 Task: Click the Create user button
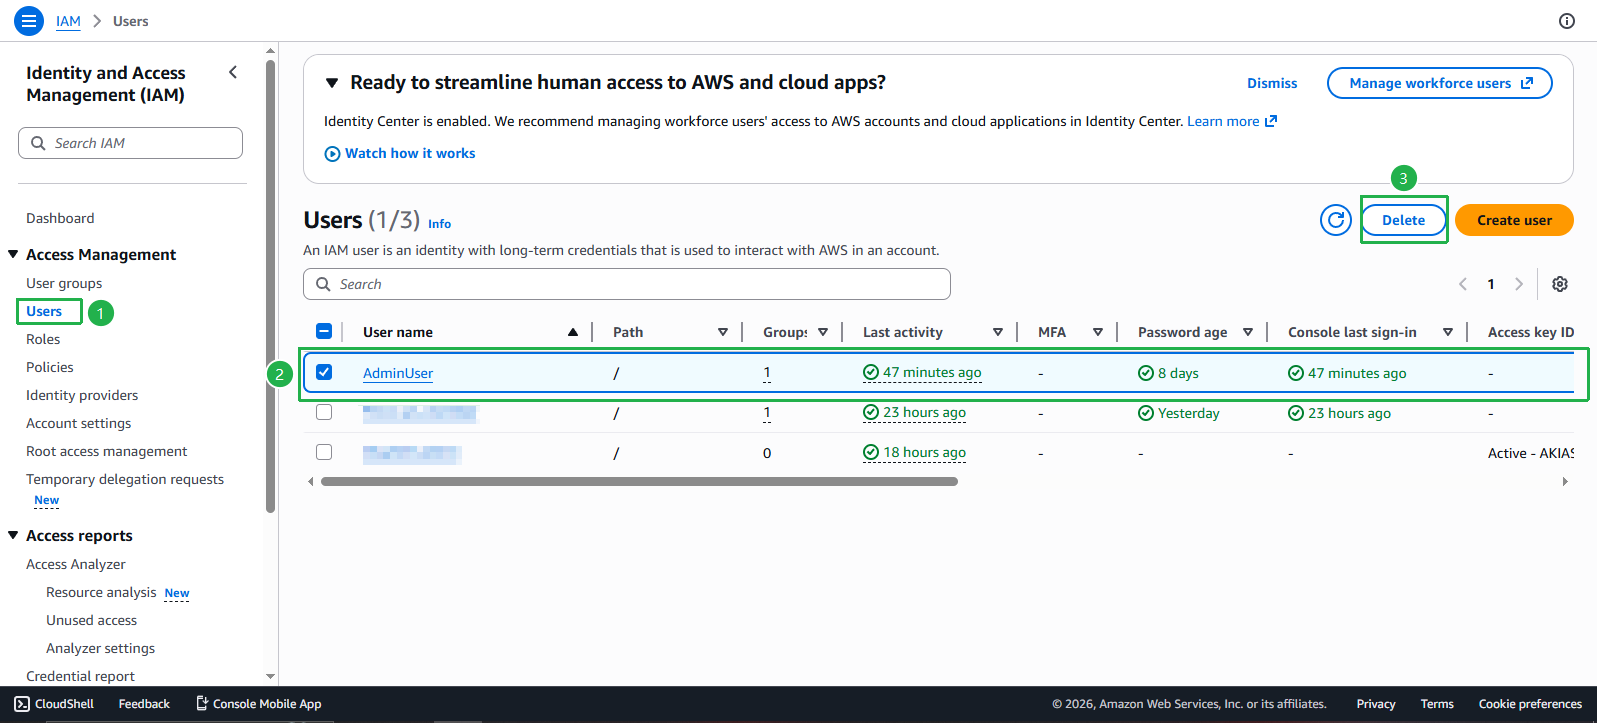[1514, 220]
